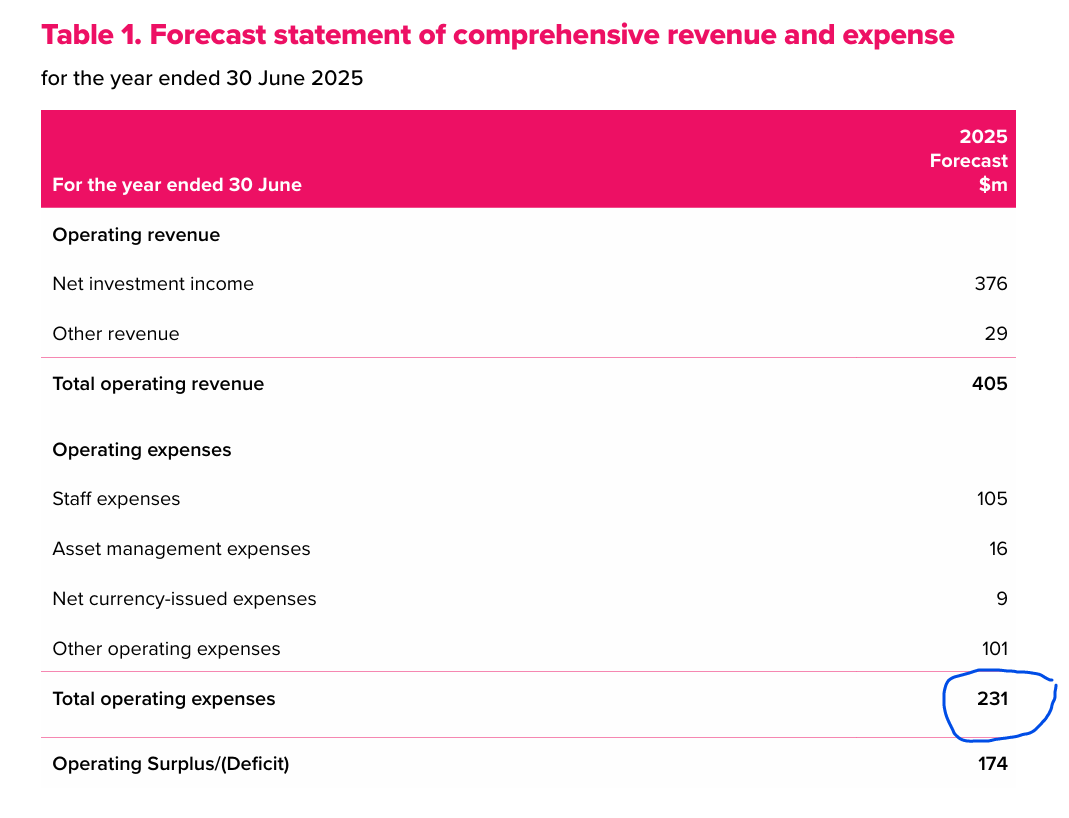
Task: Click the subtitle 'for the year ended 30 June 2025'
Action: pyautogui.click(x=202, y=78)
